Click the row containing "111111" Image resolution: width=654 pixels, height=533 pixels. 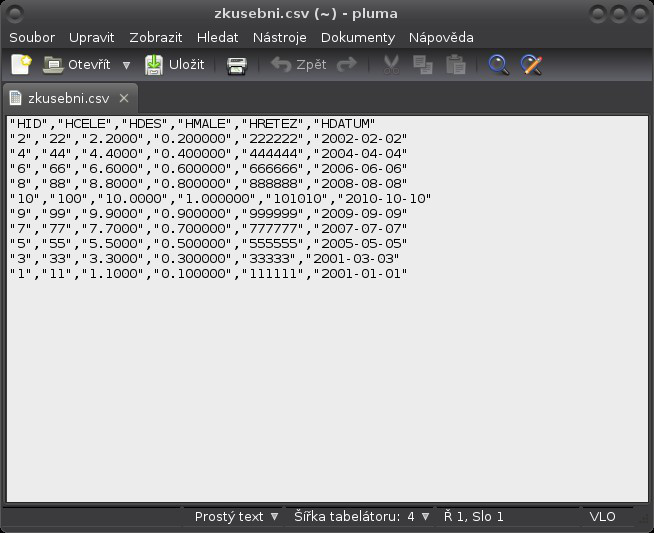click(x=208, y=274)
